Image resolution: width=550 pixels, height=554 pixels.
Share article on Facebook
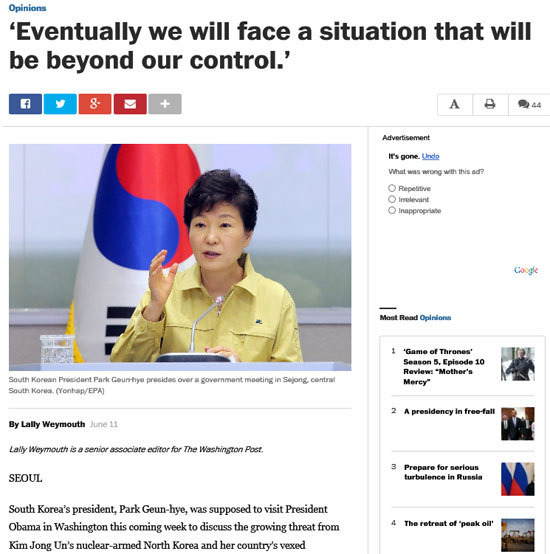point(25,104)
